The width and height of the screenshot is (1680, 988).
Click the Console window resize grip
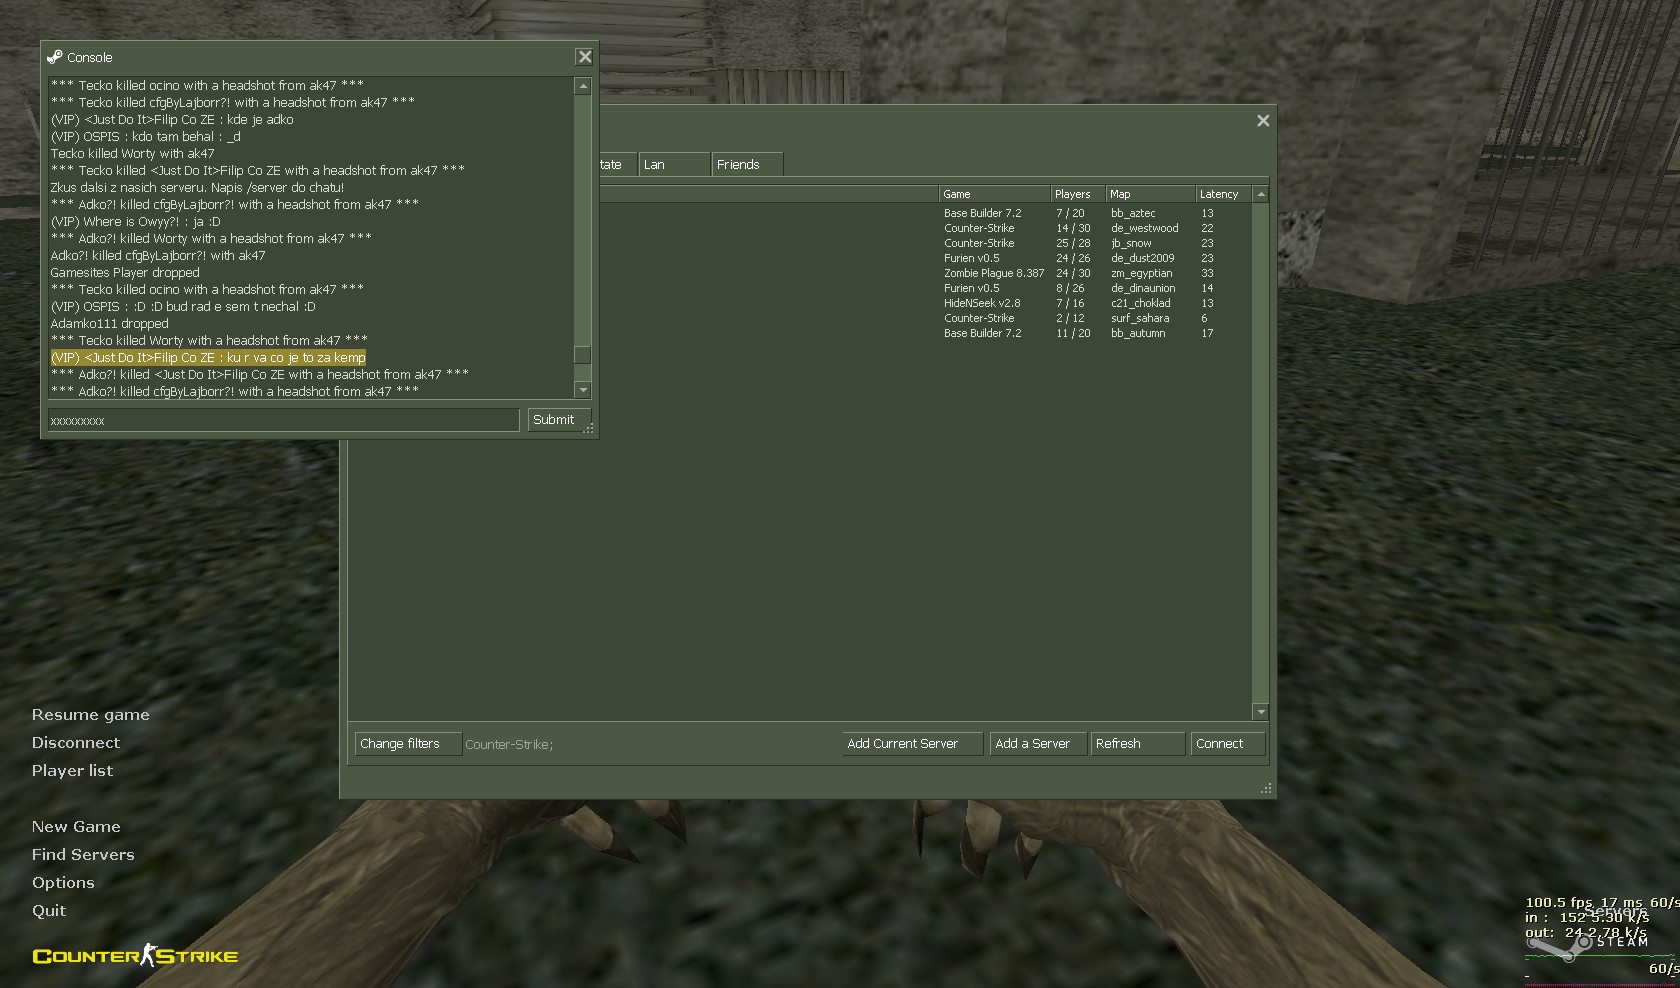pos(590,429)
